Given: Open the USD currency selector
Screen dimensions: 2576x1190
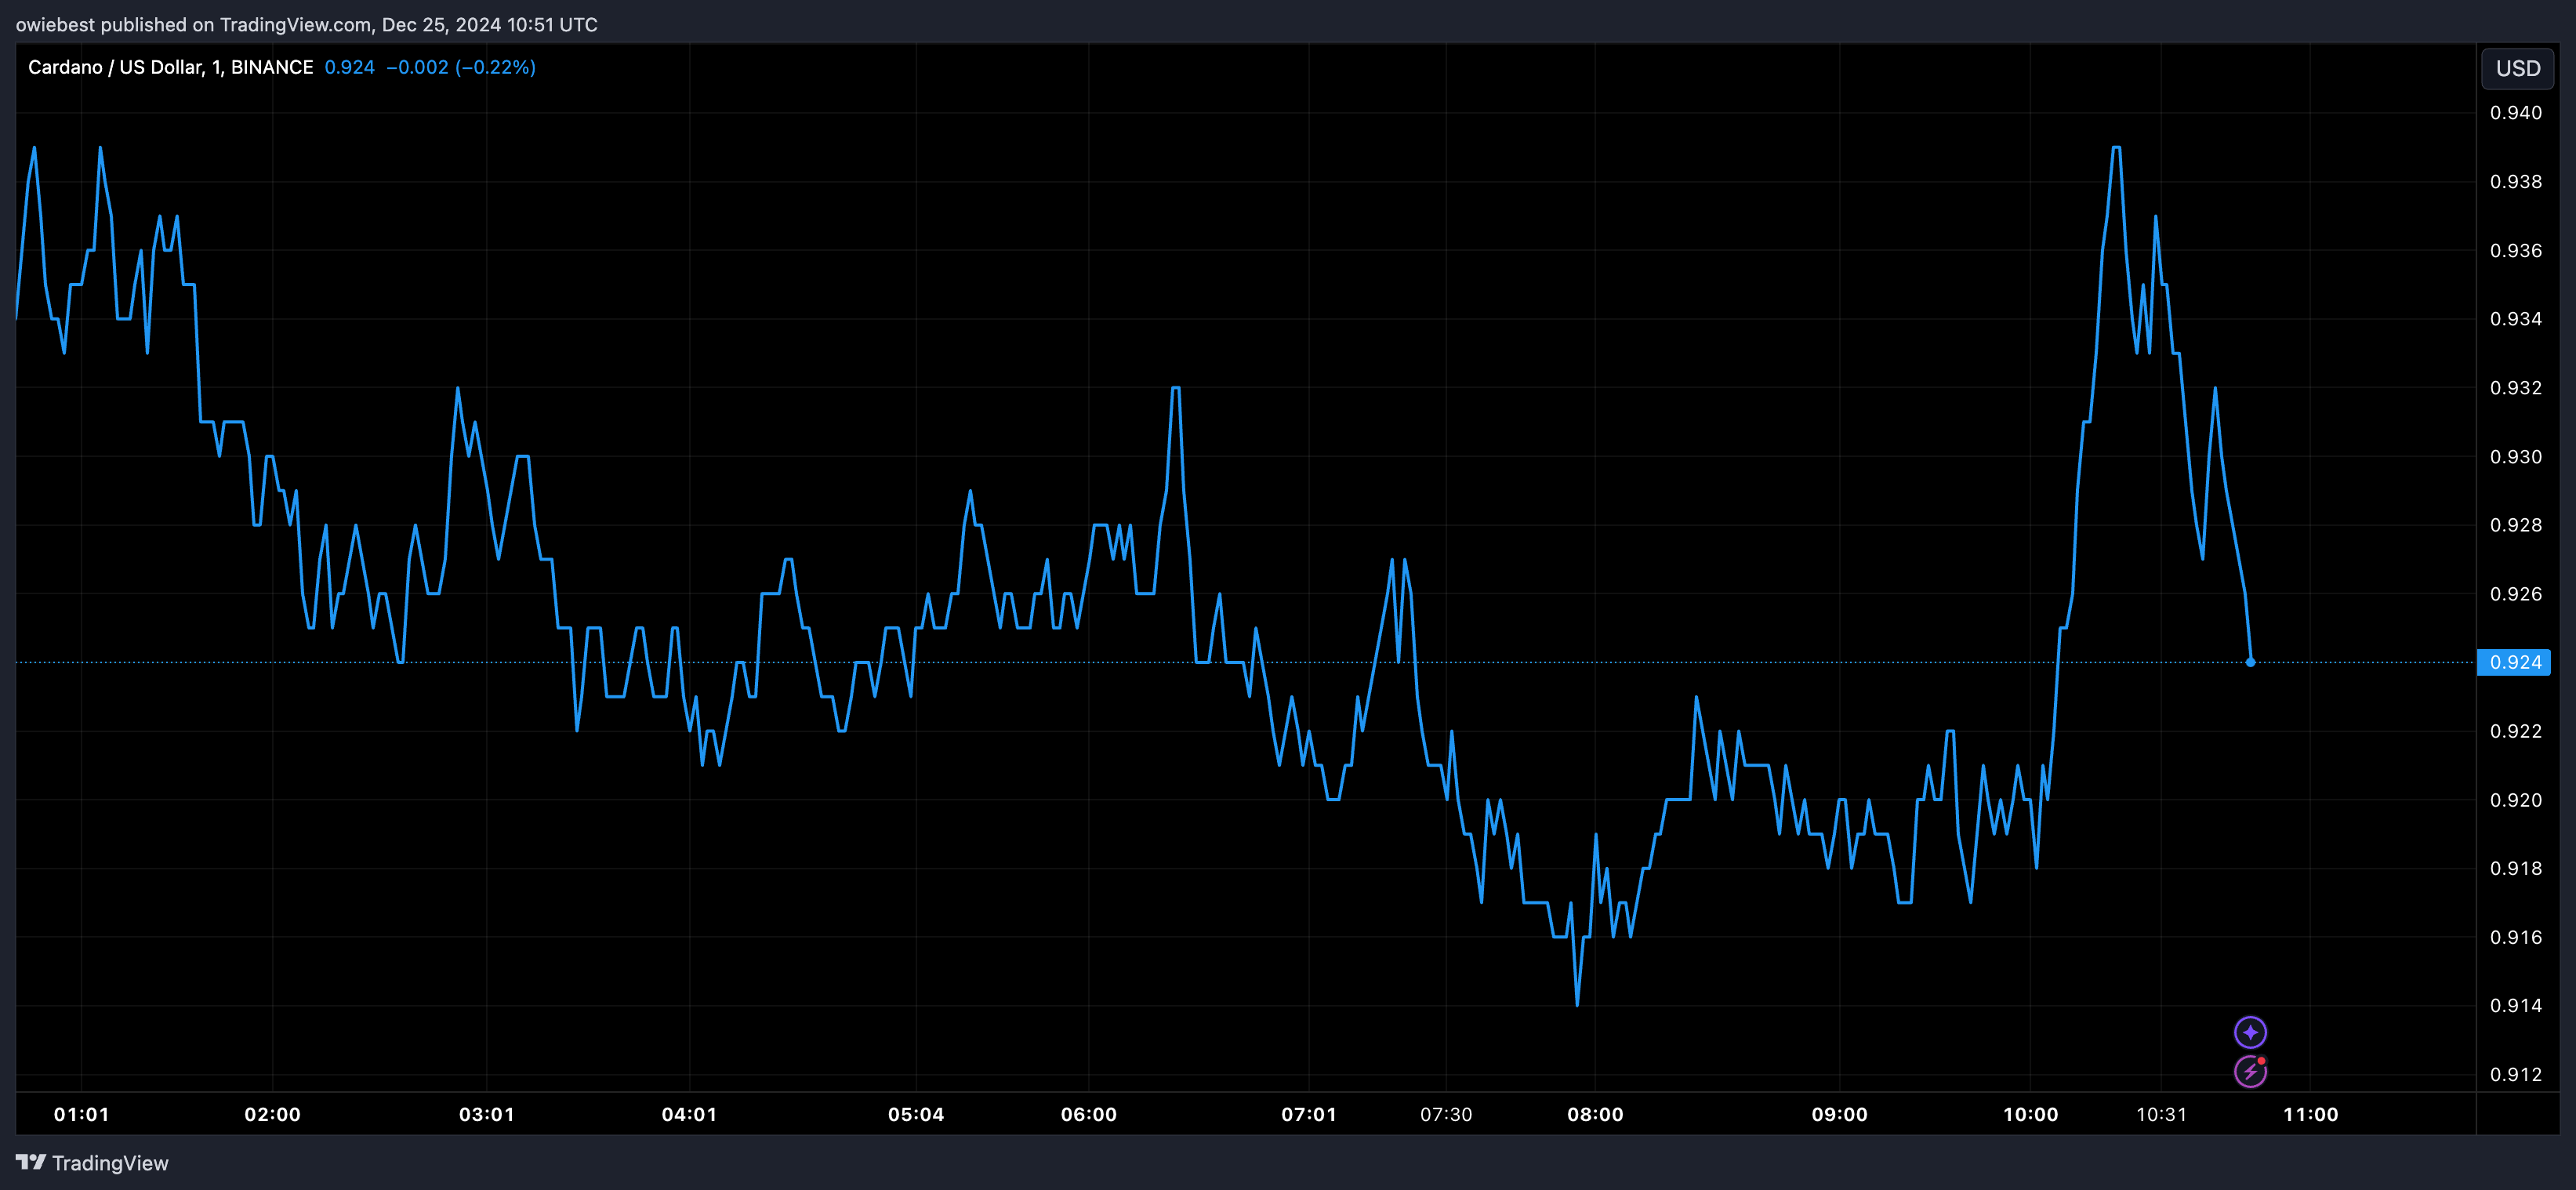Looking at the screenshot, I should point(2517,68).
